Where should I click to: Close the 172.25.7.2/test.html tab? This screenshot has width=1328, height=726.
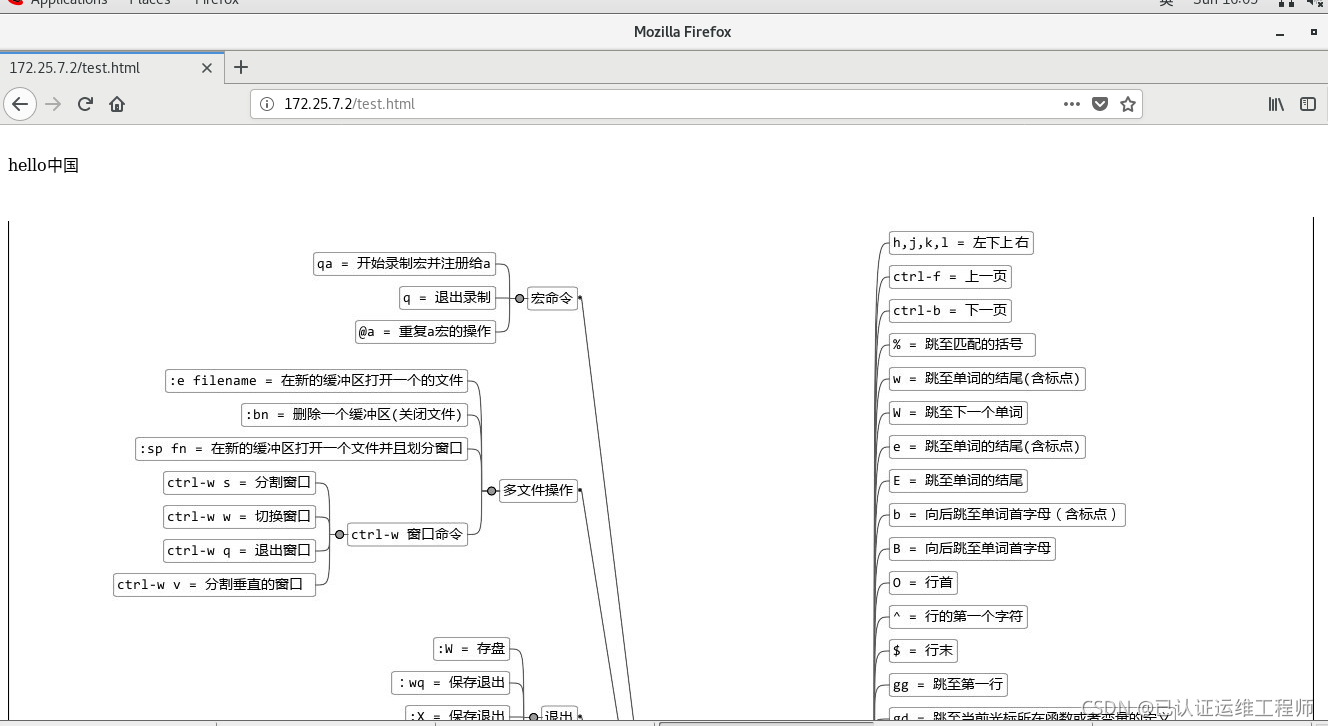click(x=207, y=68)
